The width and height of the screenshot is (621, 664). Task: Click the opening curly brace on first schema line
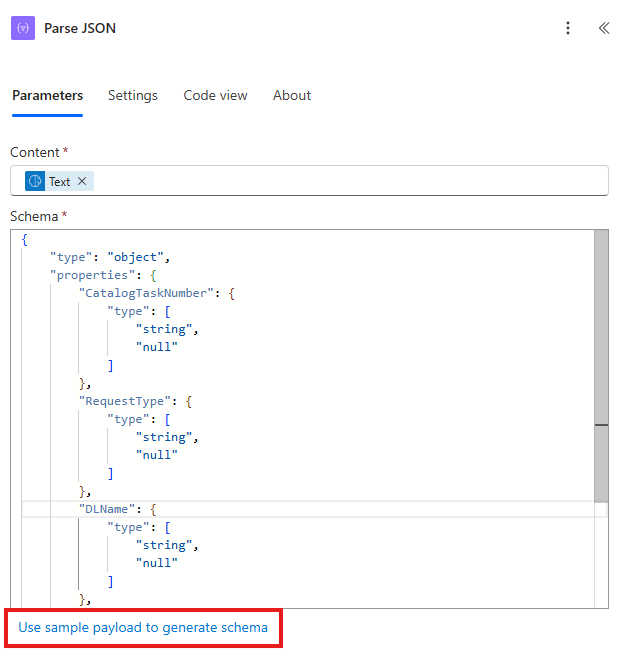click(25, 239)
